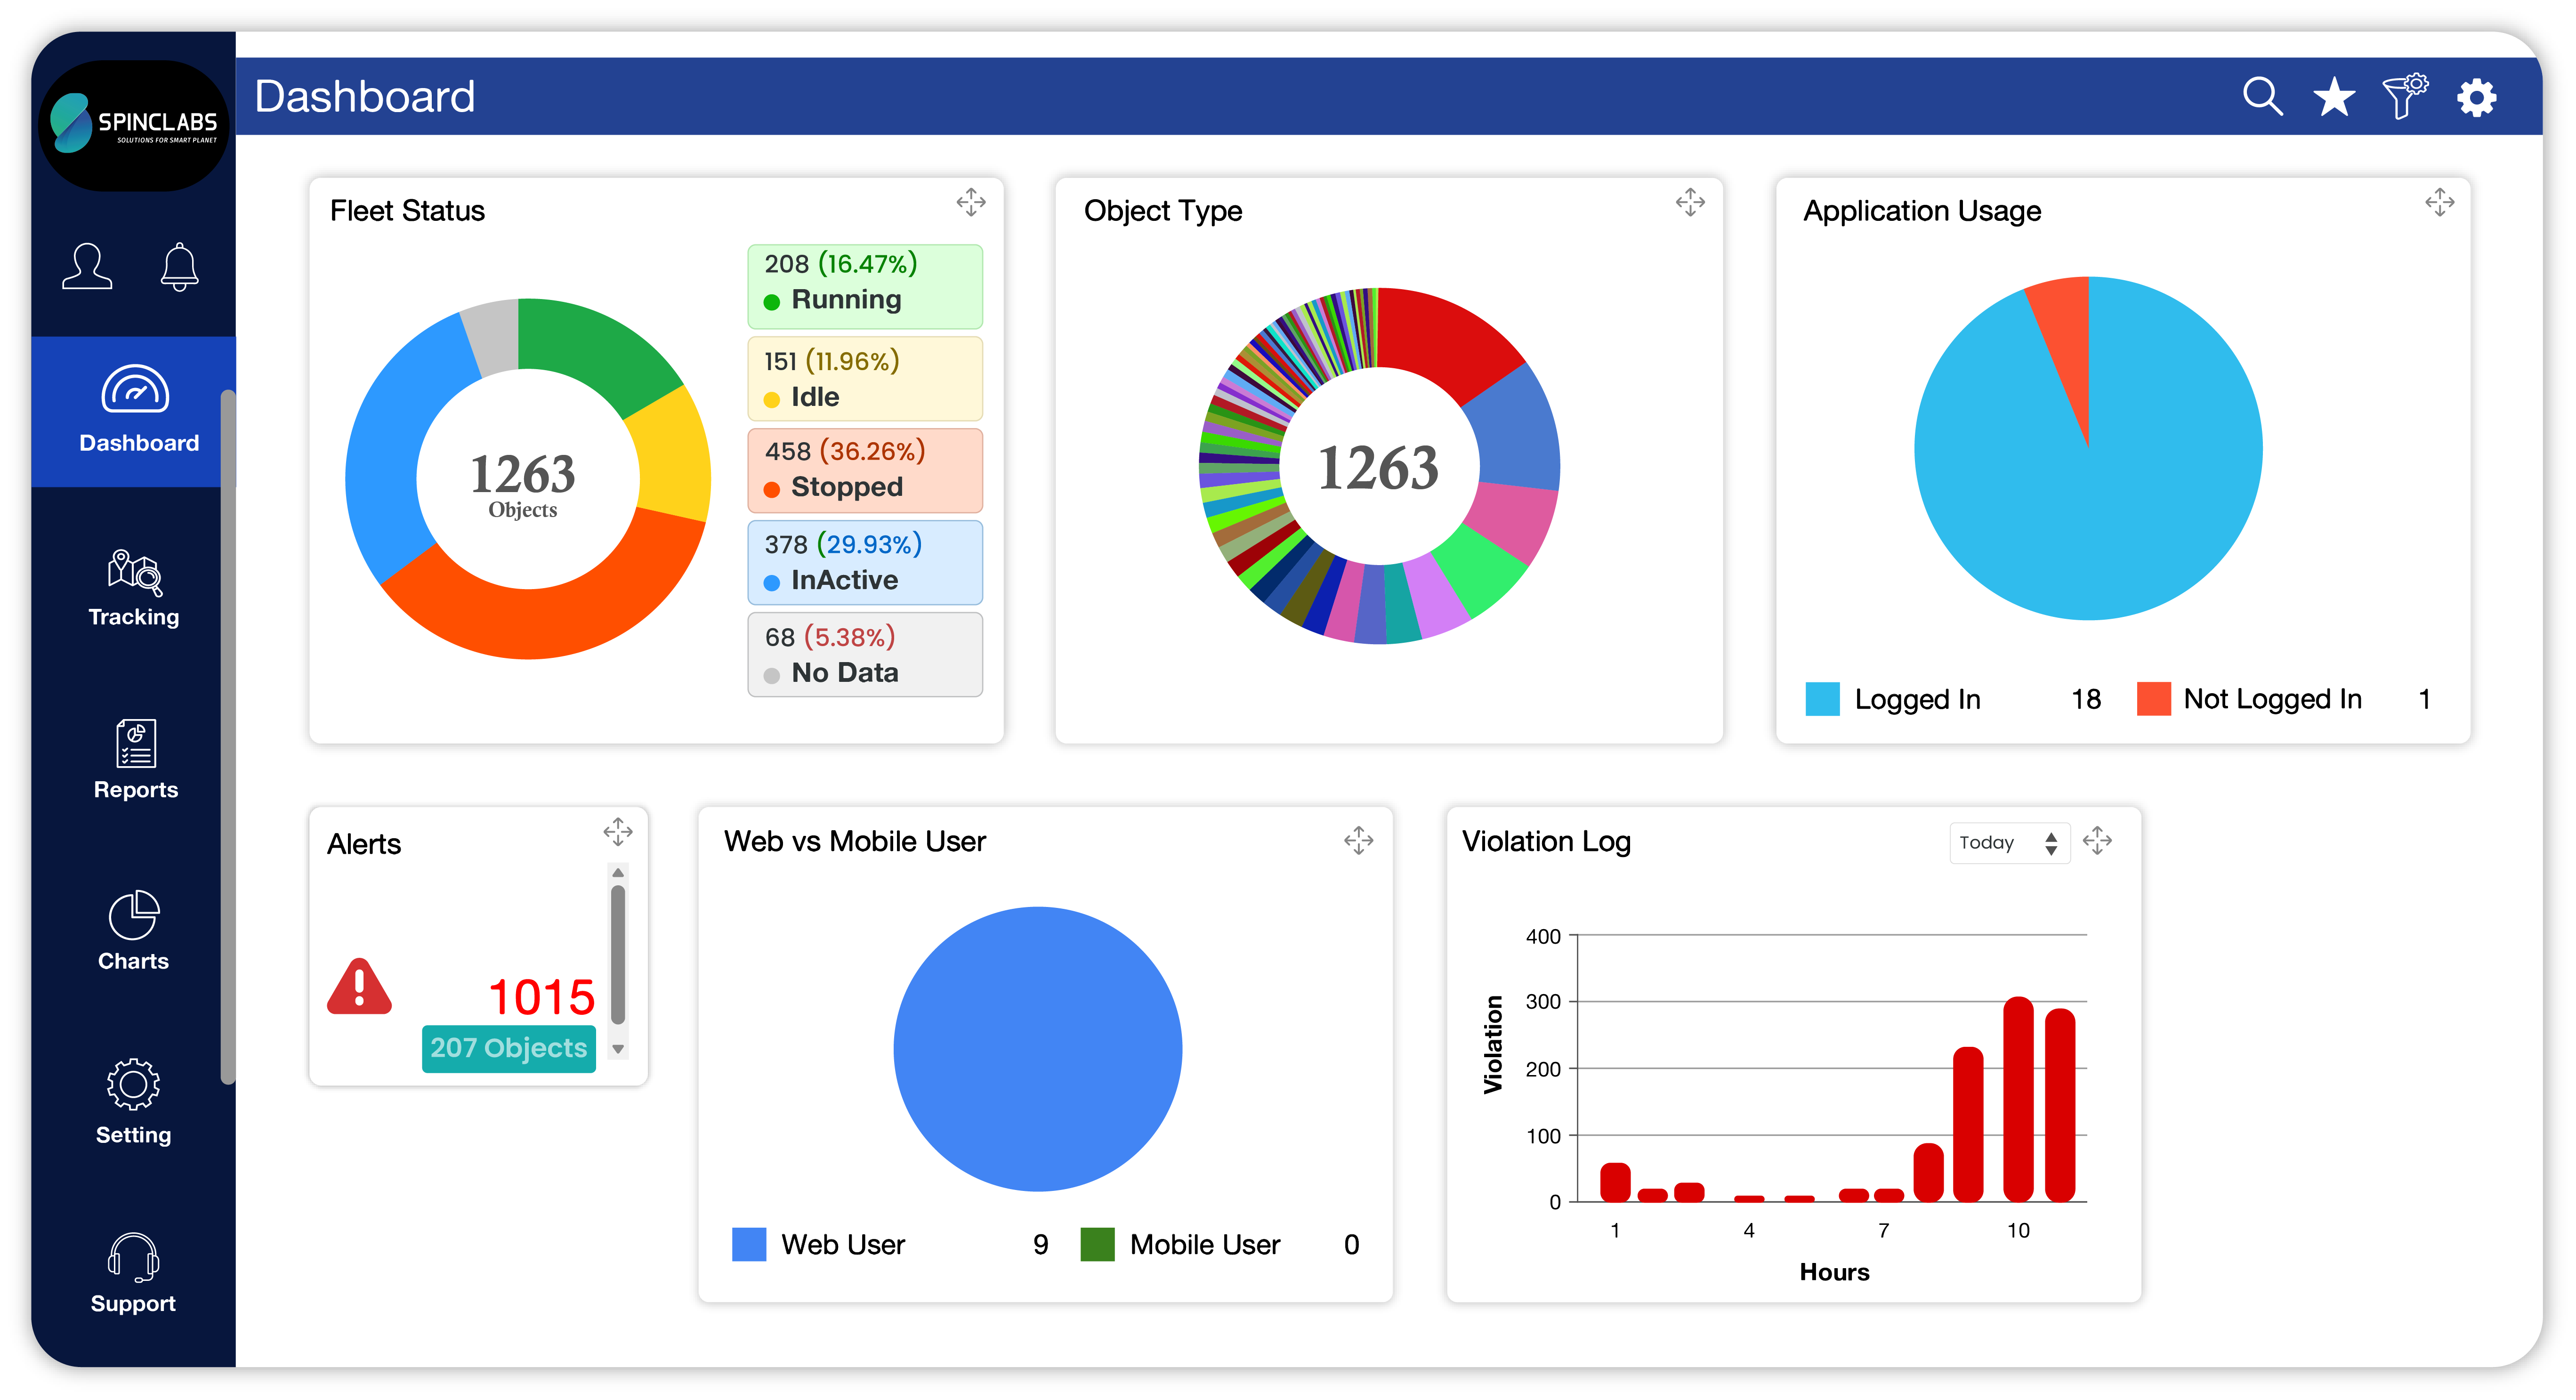Open the filter settings funnel icon
Viewport: 2576px width, 1400px height.
2404,97
